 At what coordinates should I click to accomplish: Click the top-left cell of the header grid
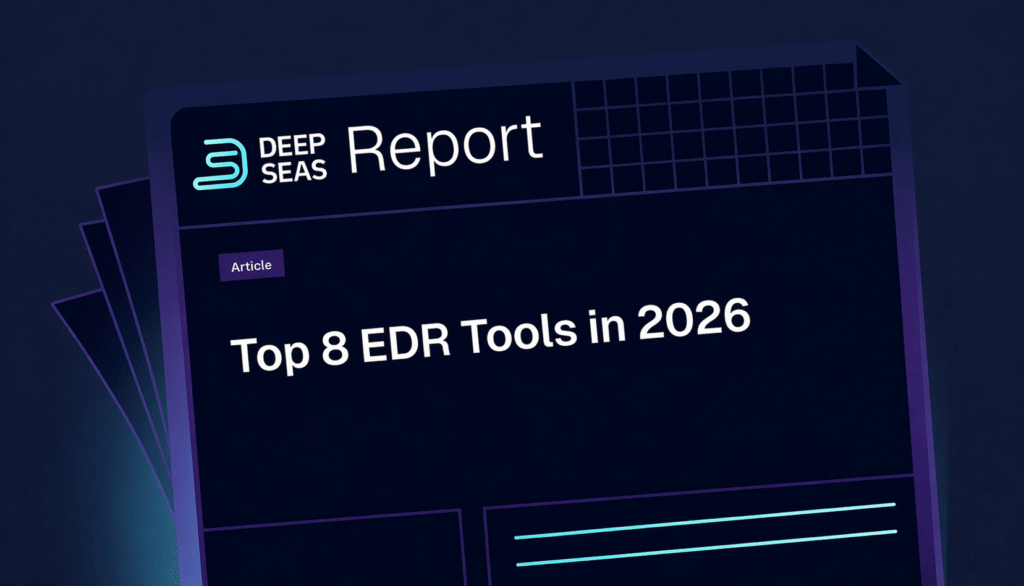click(x=590, y=95)
